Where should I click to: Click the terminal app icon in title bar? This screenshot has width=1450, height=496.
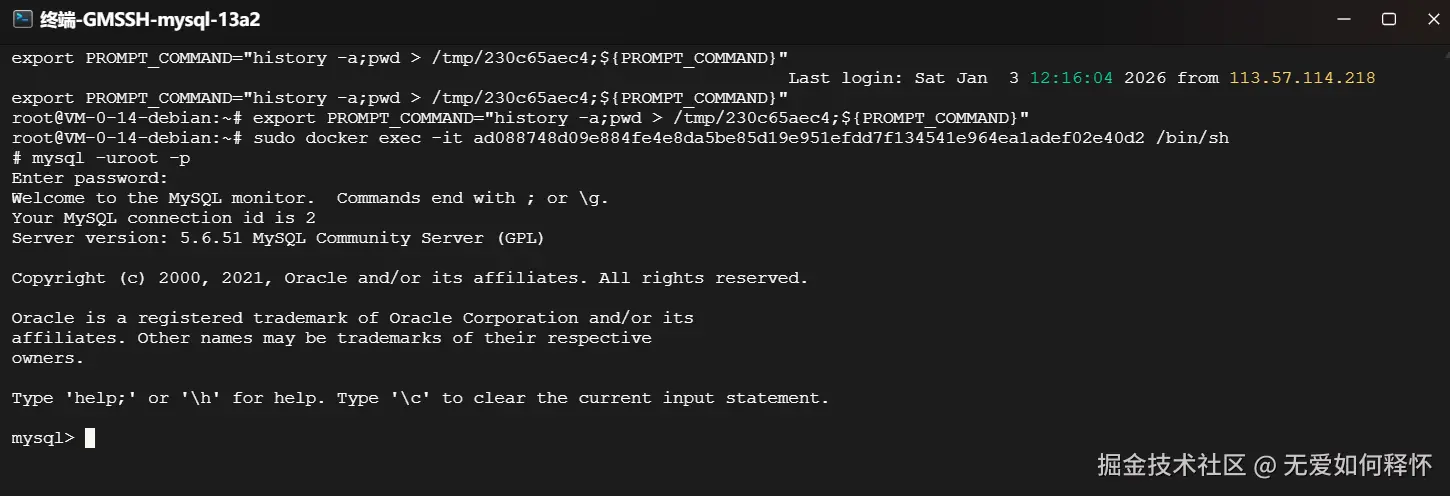(21, 19)
